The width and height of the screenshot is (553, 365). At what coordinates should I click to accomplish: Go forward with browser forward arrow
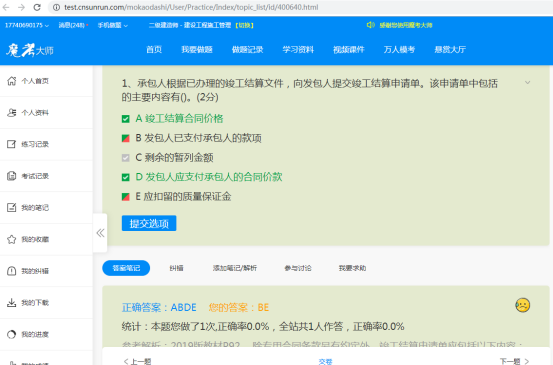tap(22, 7)
